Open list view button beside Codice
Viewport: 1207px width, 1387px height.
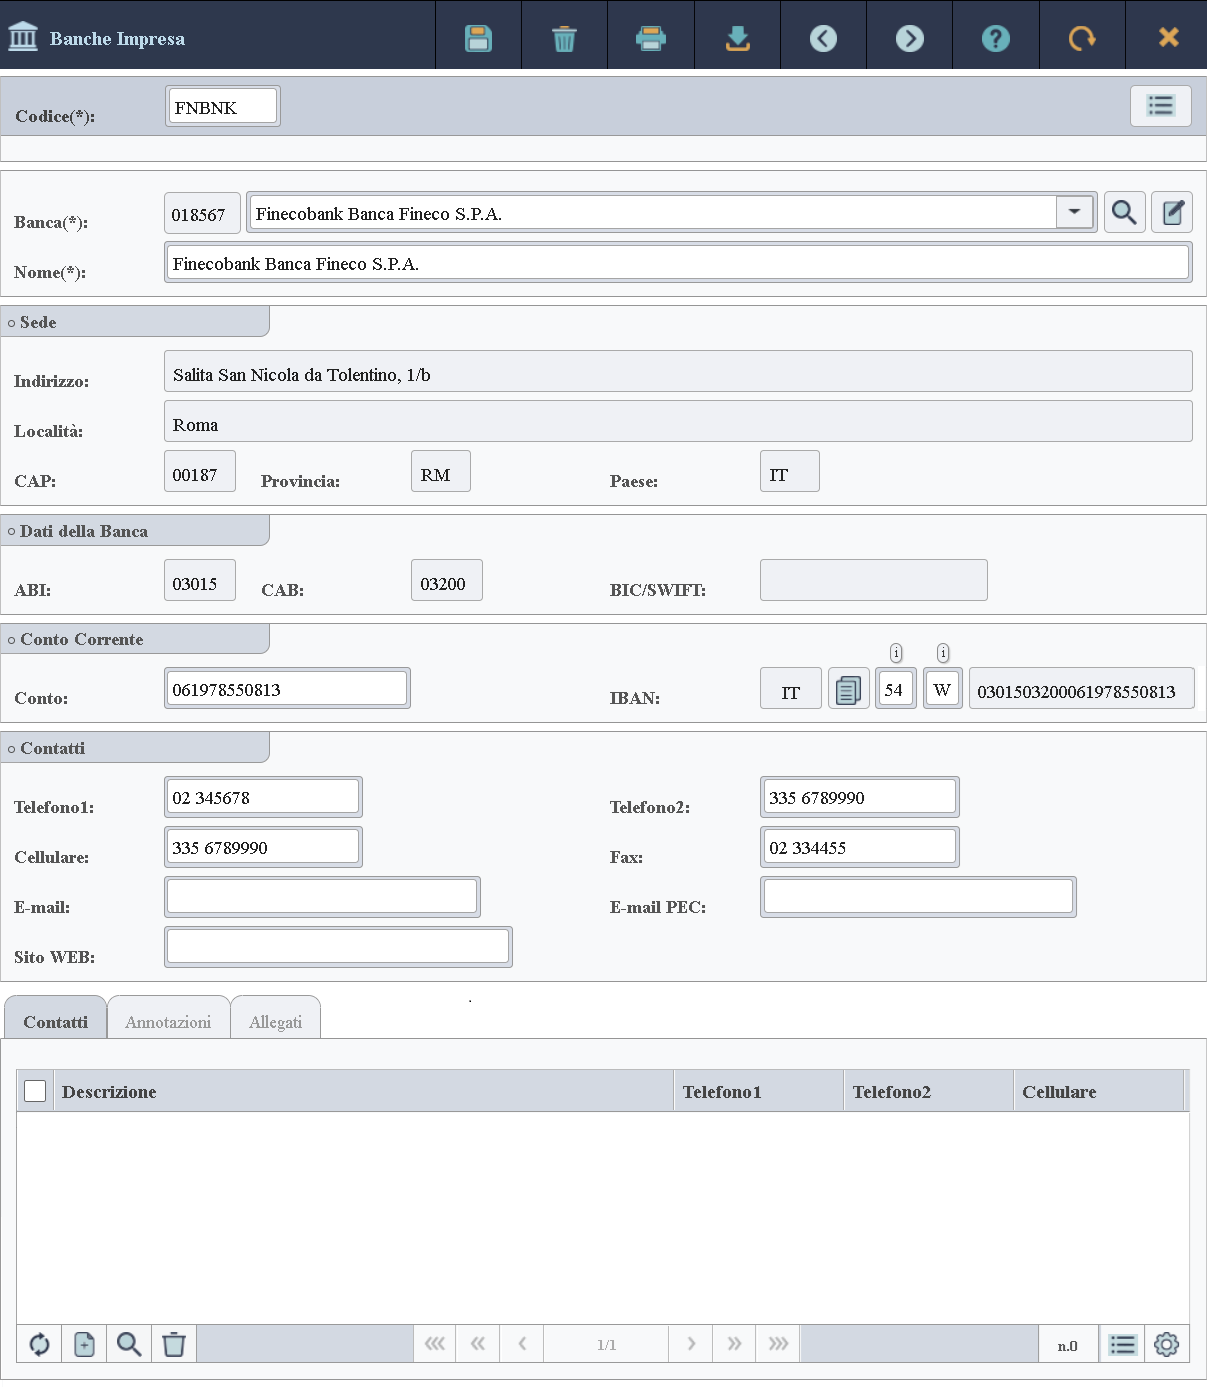tap(1161, 105)
